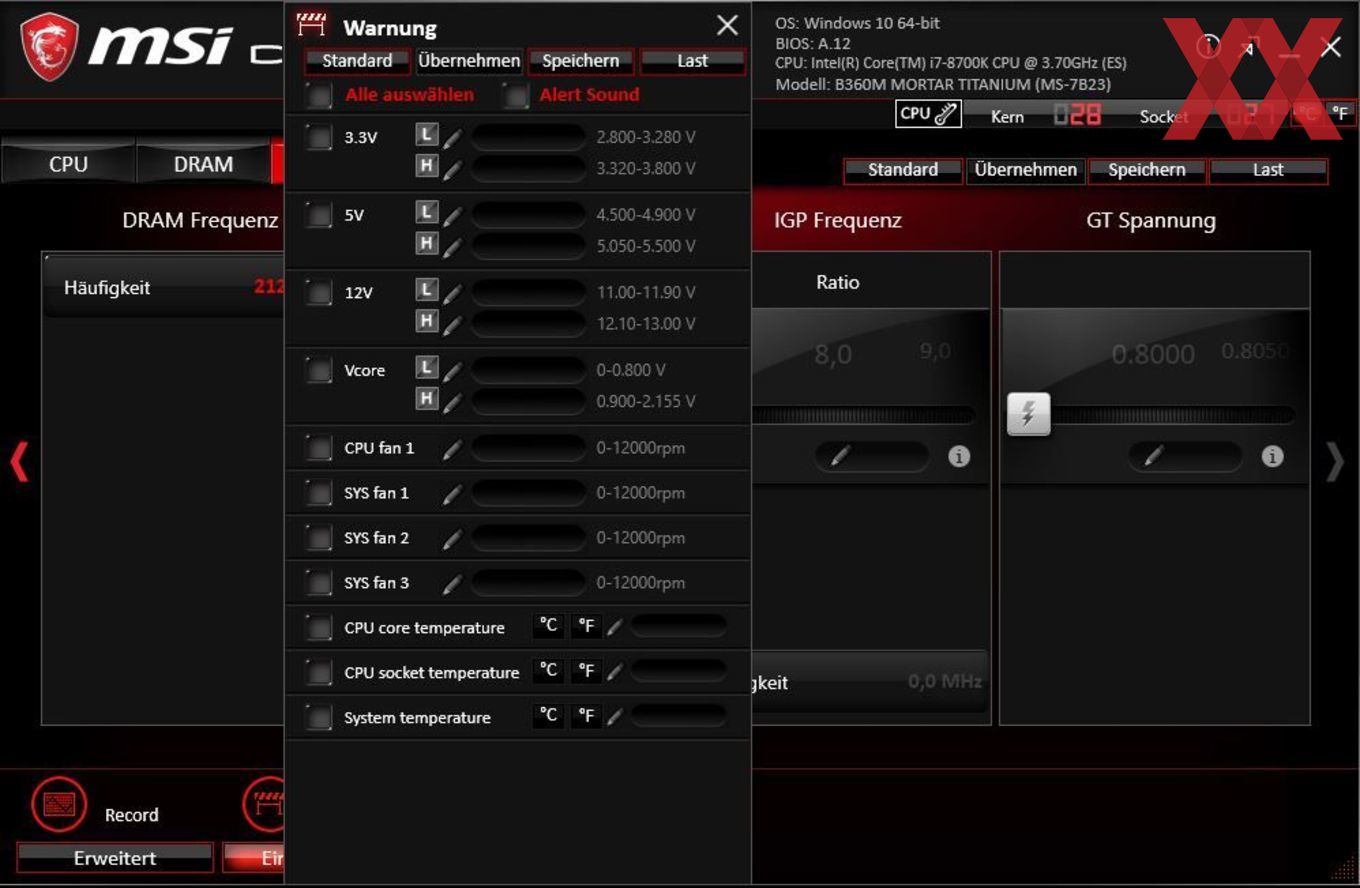Switch to the DRAM tab
Image resolution: width=1360 pixels, height=888 pixels.
click(203, 164)
